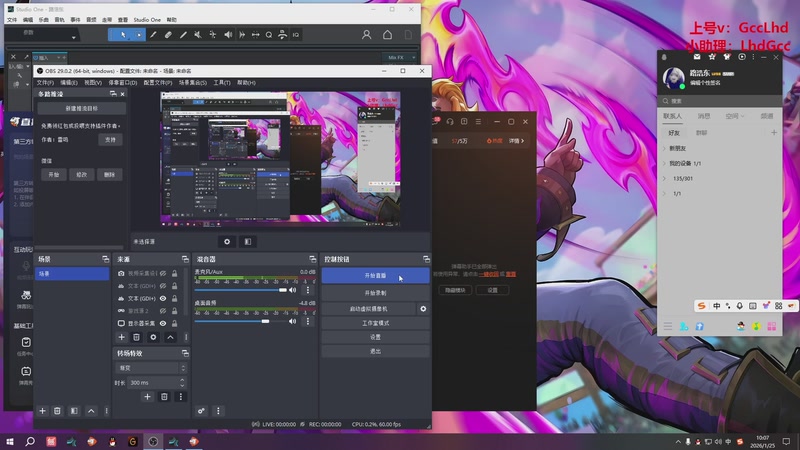Screen dimensions: 800x450
Task: Select the mute tool in Studio One toolbar
Action: [x=198, y=35]
